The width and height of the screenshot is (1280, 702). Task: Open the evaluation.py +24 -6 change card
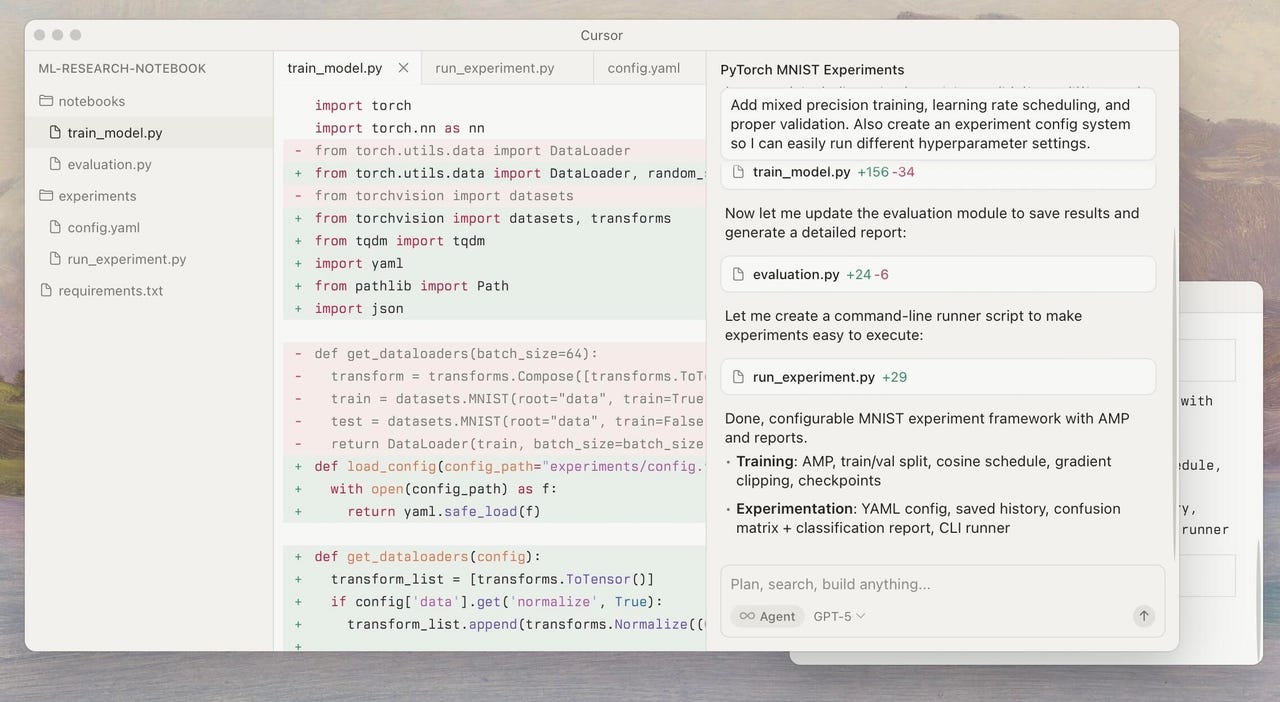tap(937, 274)
